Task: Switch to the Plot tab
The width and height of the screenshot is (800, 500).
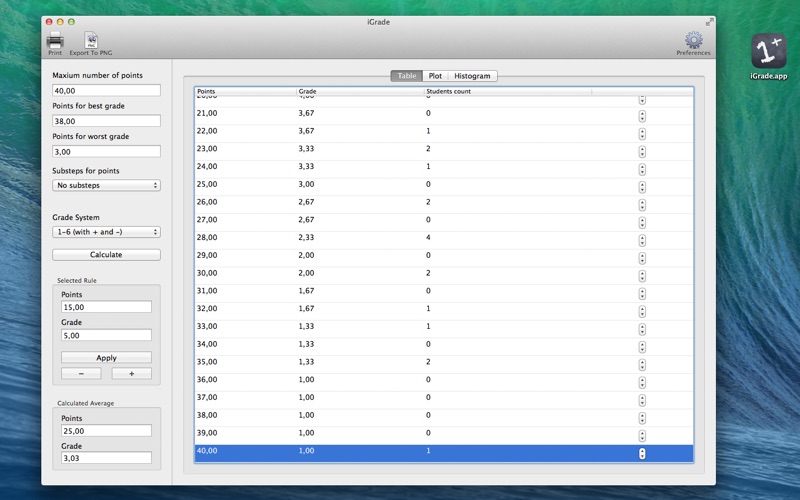Action: coord(435,76)
